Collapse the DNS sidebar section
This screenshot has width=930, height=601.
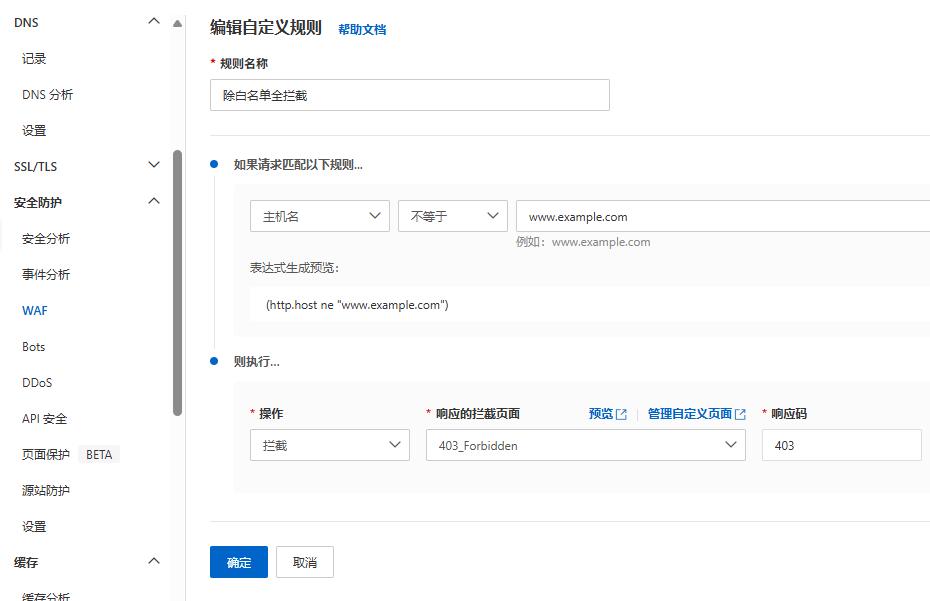[x=154, y=20]
